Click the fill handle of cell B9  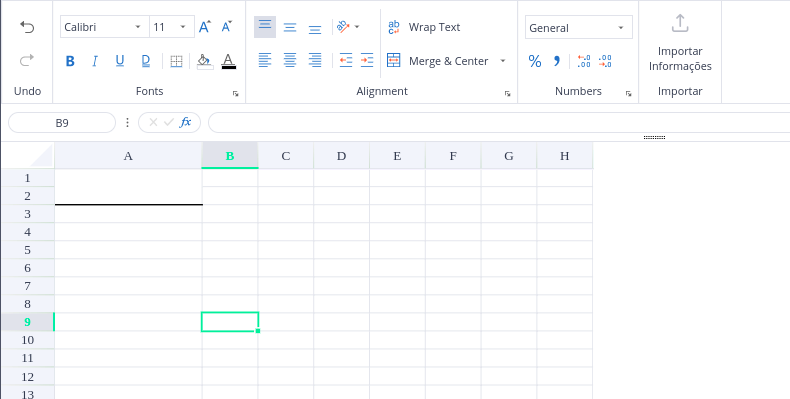coord(258,331)
